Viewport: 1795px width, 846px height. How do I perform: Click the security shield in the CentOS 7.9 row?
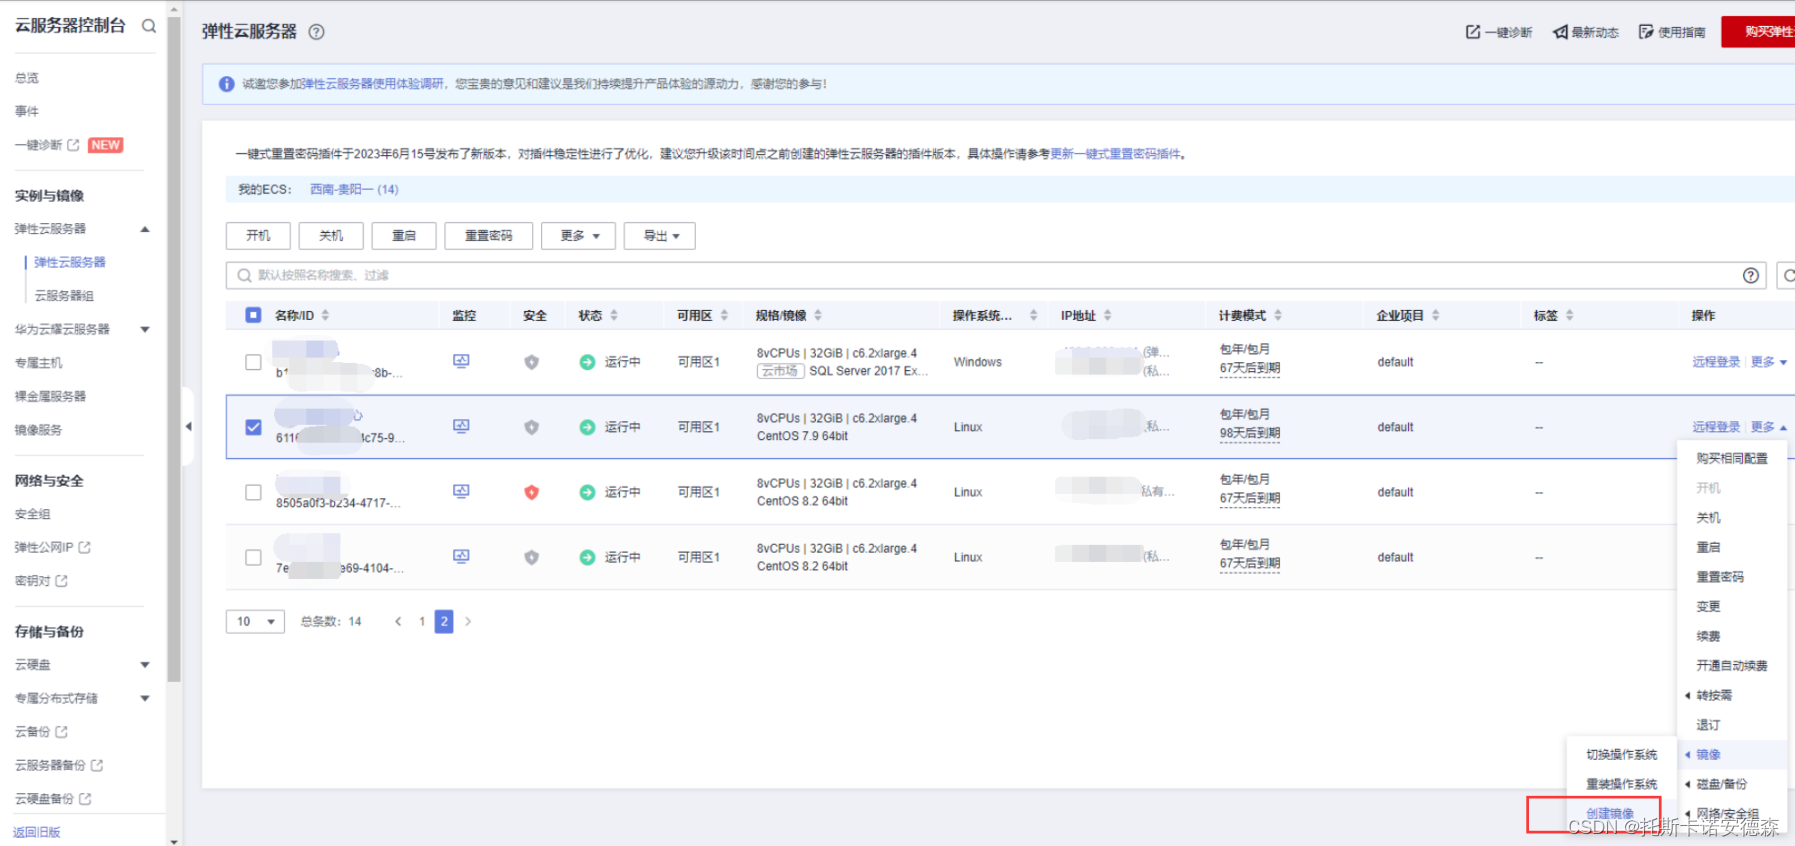coord(532,427)
